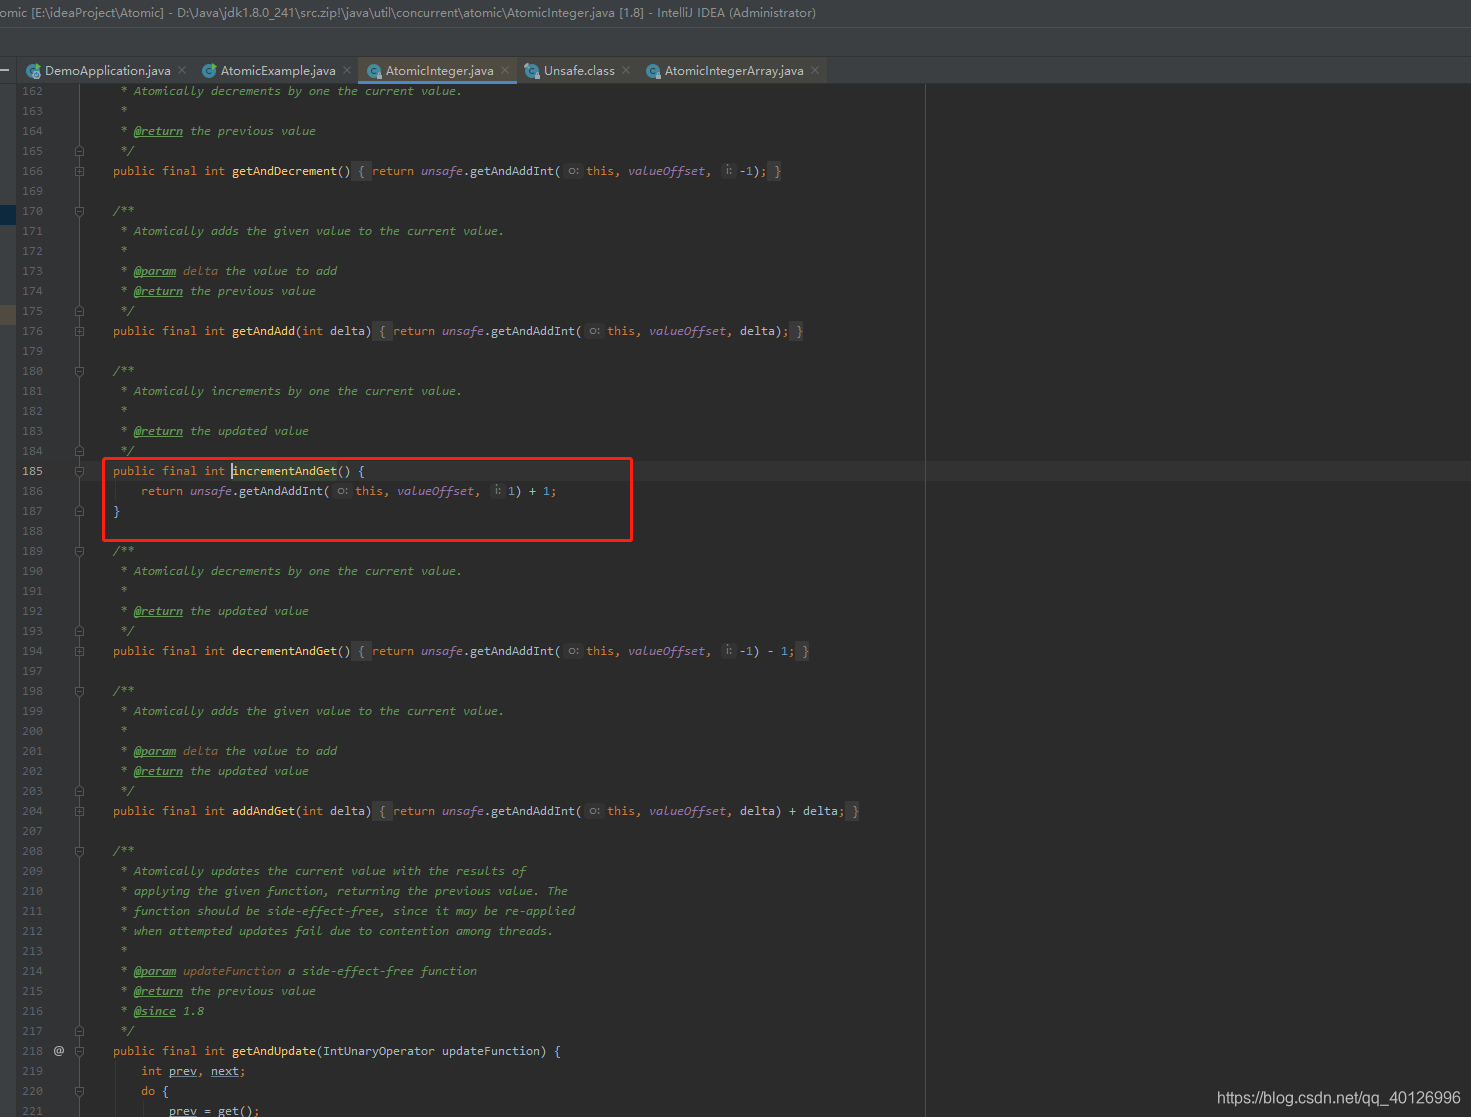
Task: Open the Unsafe.class tab
Action: [x=579, y=71]
